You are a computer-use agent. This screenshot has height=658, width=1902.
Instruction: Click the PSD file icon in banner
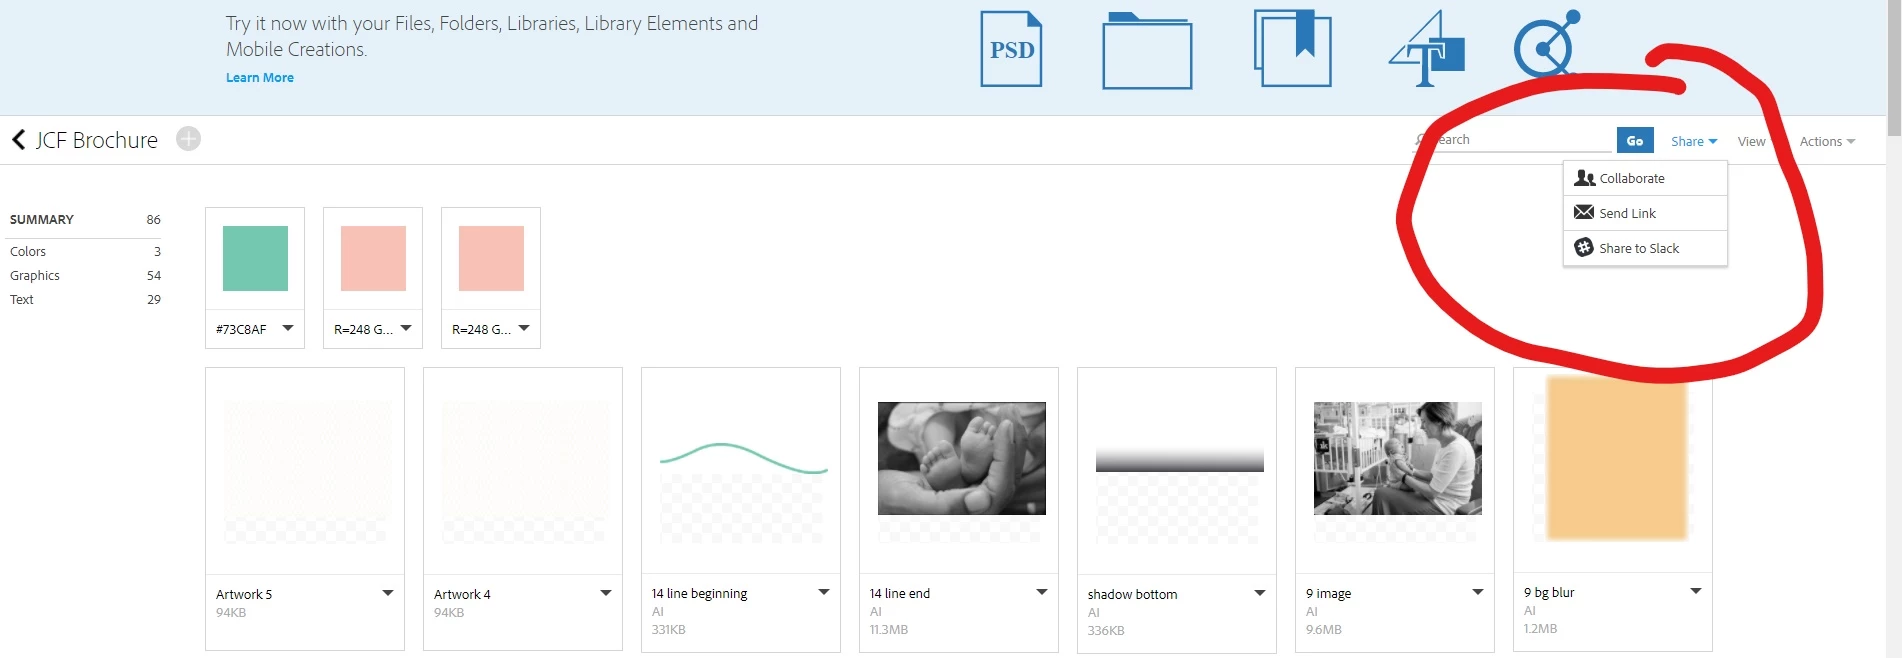[x=1011, y=49]
